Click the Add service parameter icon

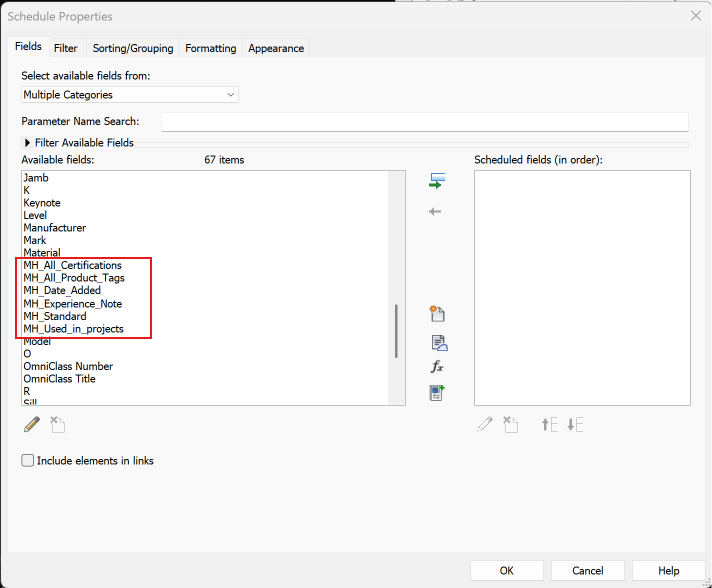coord(439,343)
